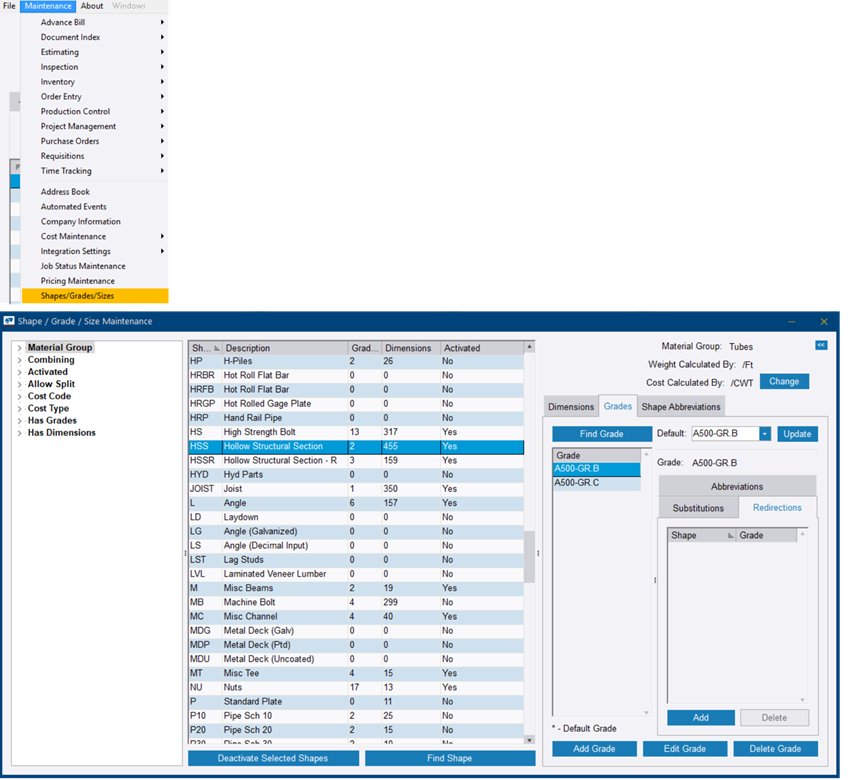850x780 pixels.
Task: Open the Time Tracking submenu
Action: point(95,171)
